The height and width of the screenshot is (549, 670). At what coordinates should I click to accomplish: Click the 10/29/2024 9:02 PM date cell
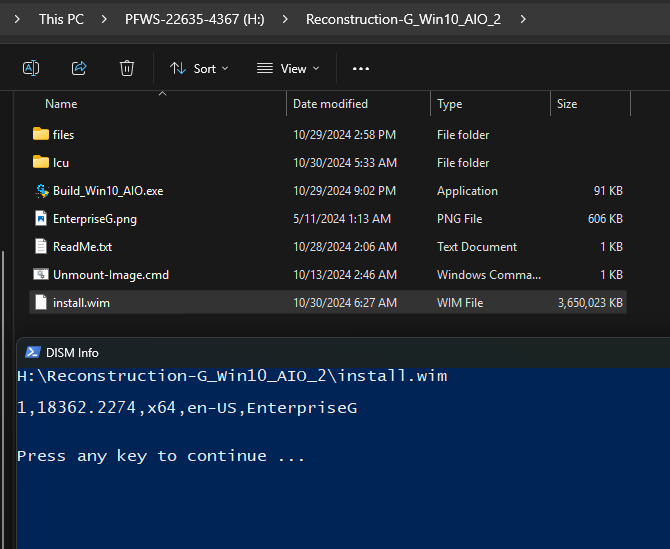[x=344, y=191]
